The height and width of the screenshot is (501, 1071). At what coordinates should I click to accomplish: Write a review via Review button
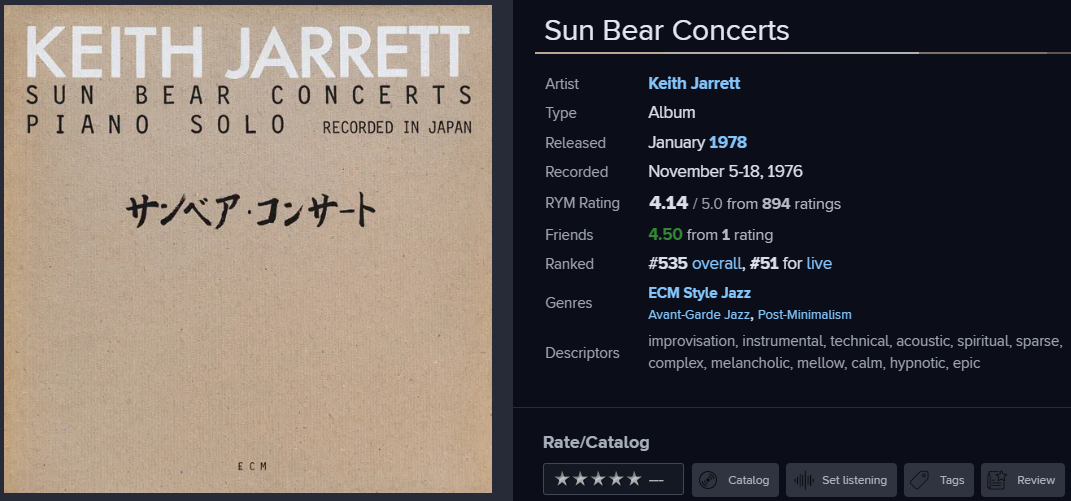click(x=1023, y=480)
